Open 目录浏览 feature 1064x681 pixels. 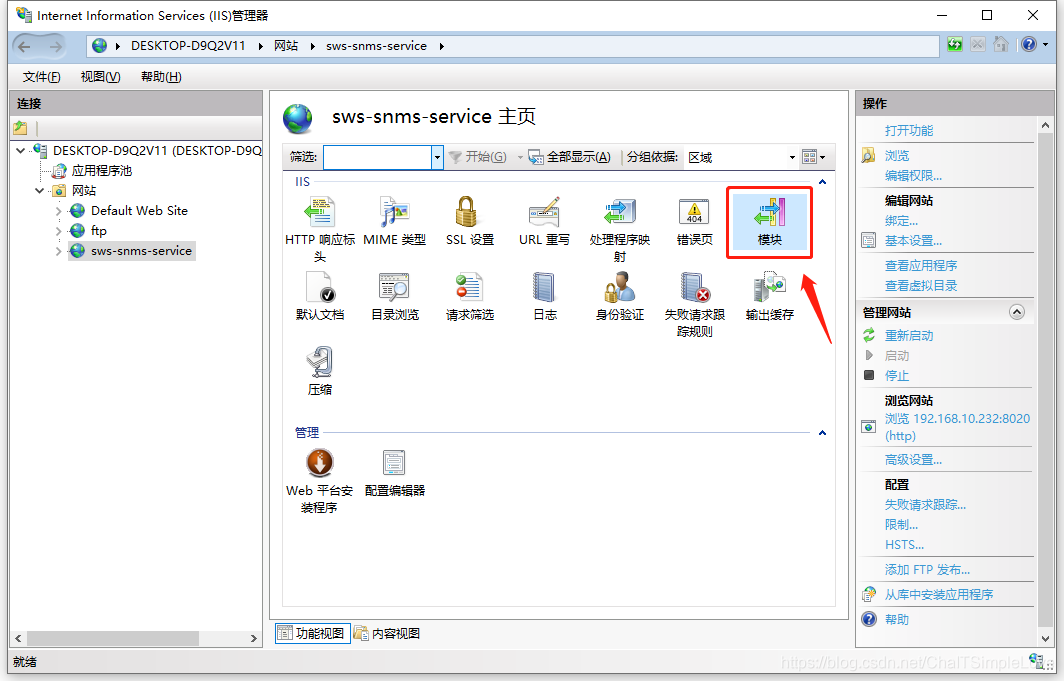(x=394, y=296)
